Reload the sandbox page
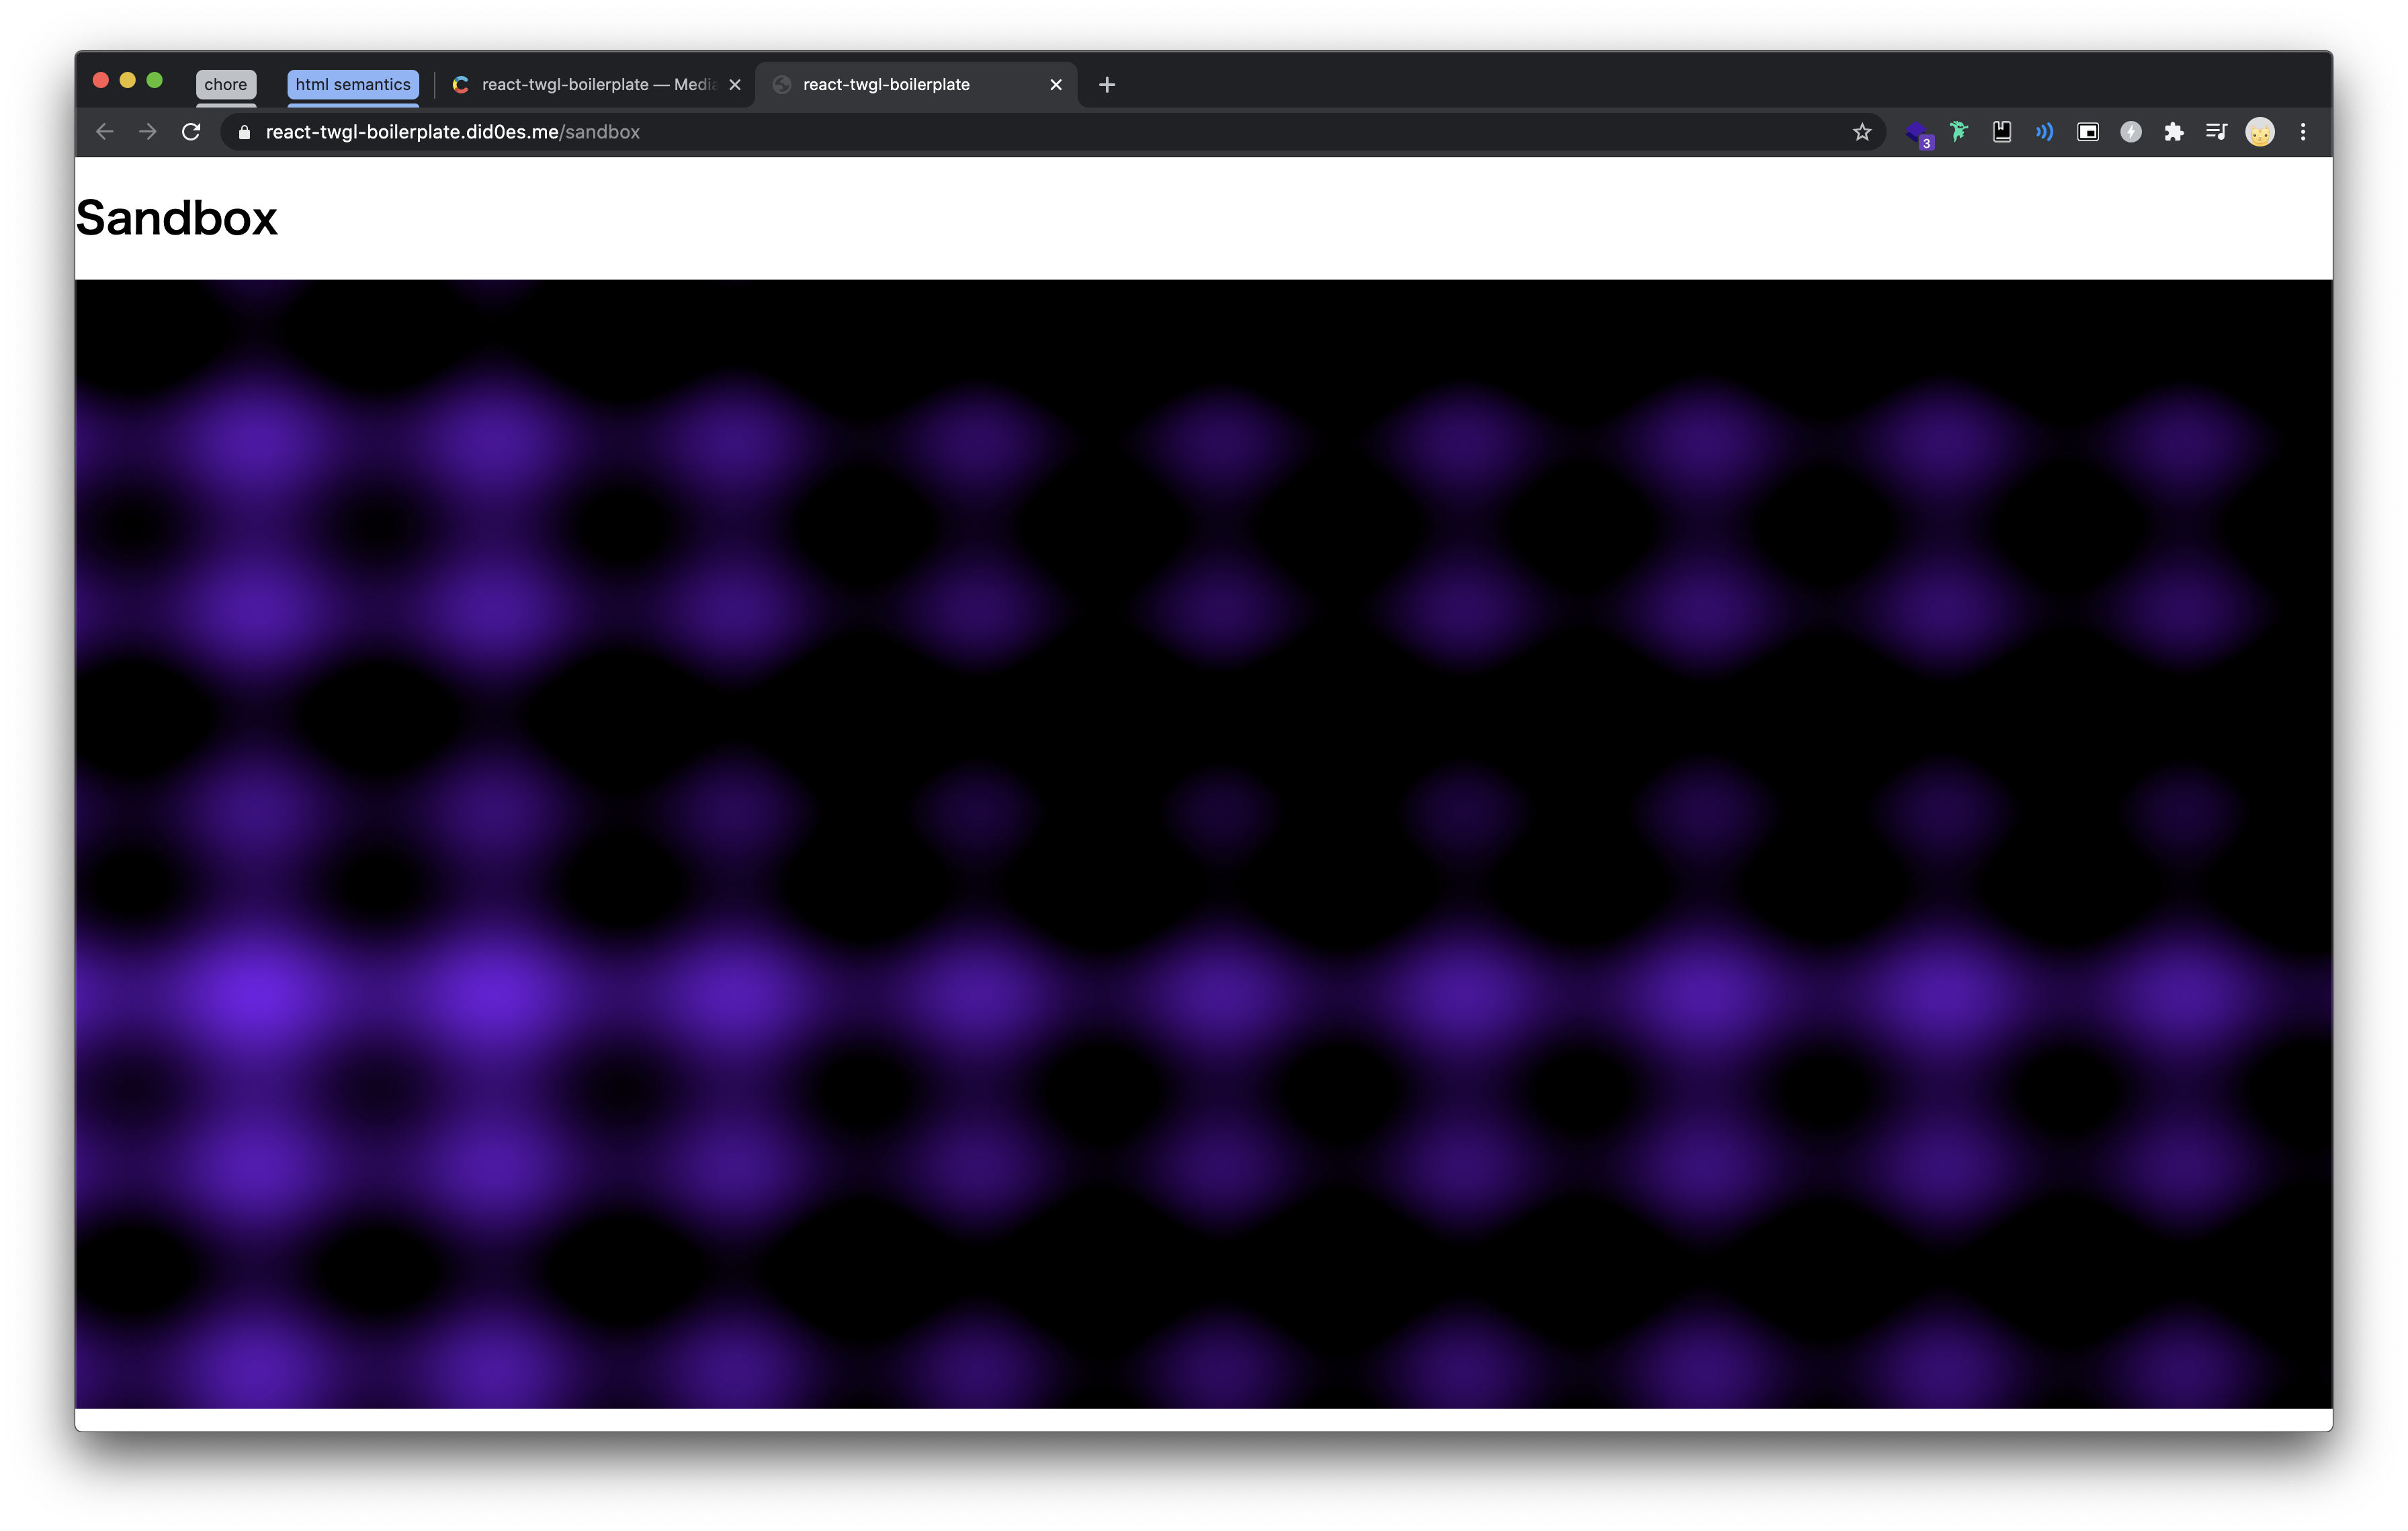Viewport: 2408px width, 1531px height. [191, 132]
